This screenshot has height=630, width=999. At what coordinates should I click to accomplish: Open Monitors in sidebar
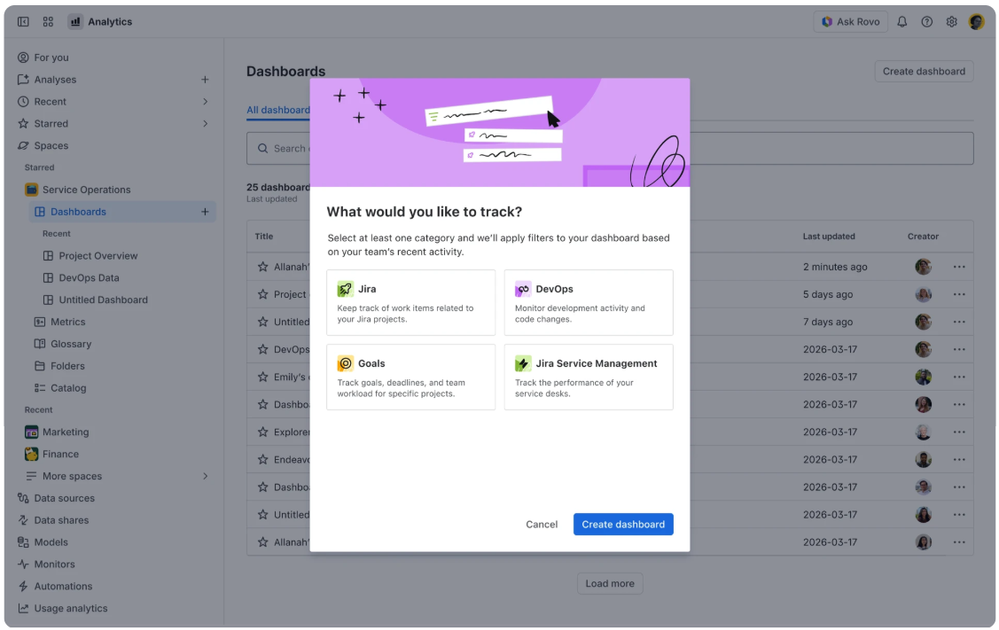[54, 564]
